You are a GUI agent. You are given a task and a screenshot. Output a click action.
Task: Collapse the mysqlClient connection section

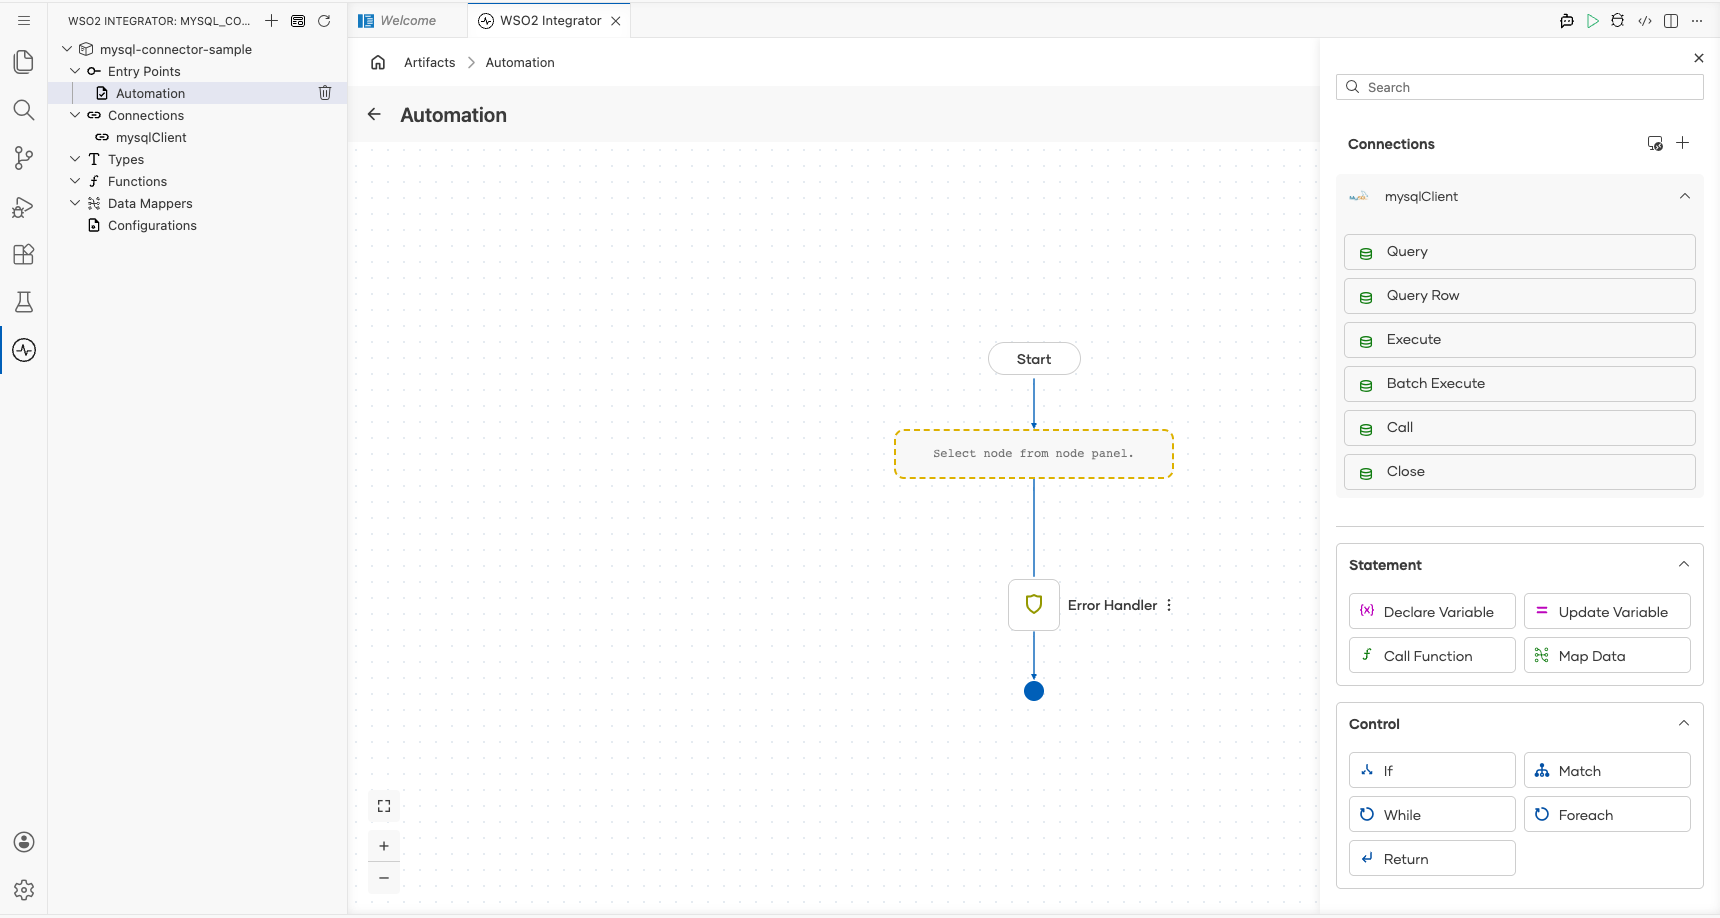[x=1685, y=196]
